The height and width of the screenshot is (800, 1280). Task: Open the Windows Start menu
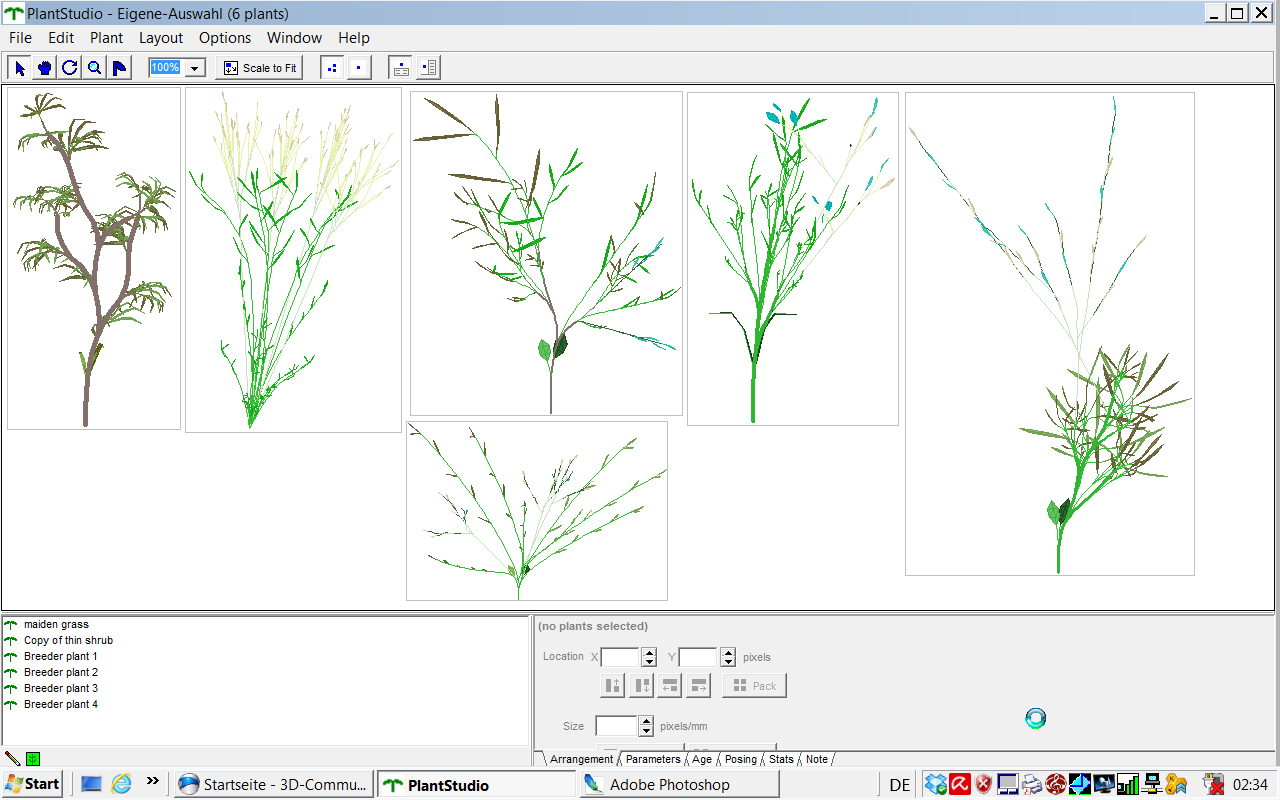click(x=32, y=784)
